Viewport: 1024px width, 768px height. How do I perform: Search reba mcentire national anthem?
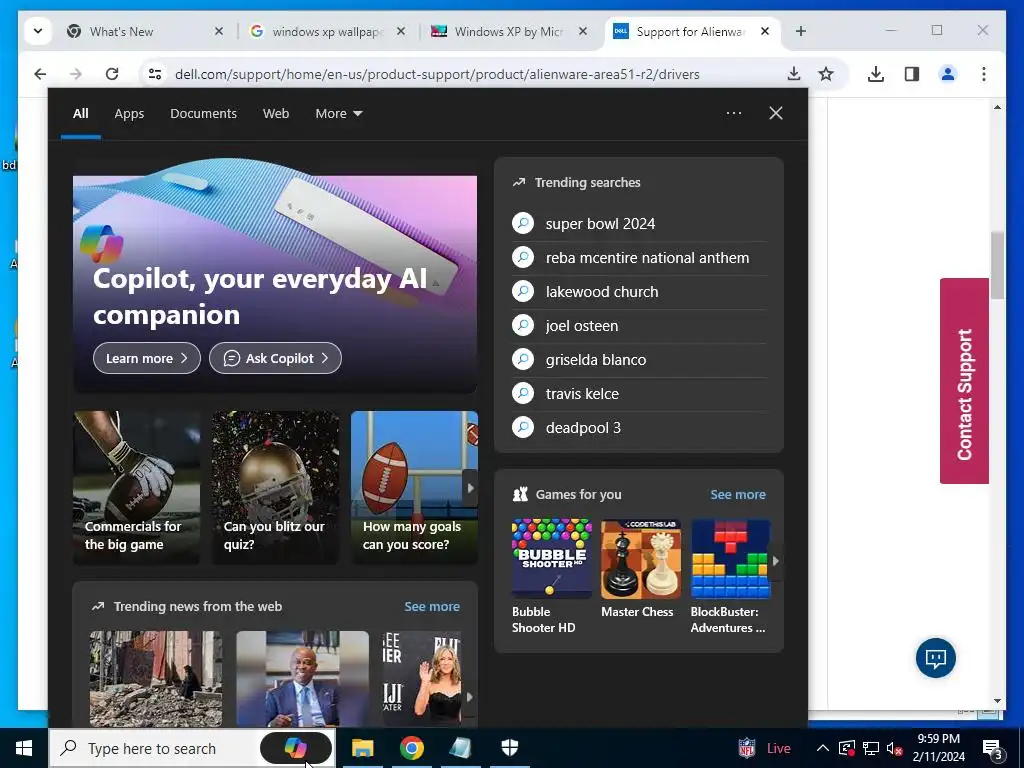click(639, 258)
